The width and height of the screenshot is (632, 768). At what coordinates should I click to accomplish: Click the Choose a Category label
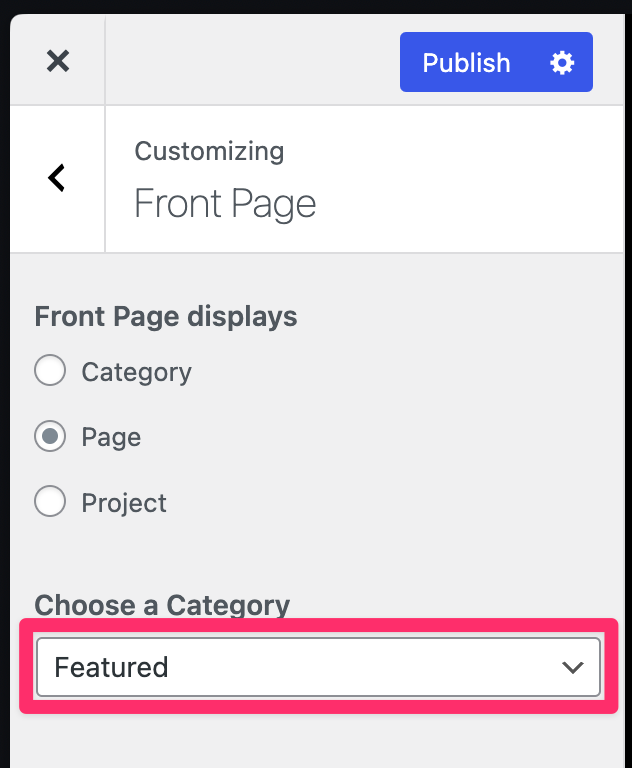(x=162, y=605)
